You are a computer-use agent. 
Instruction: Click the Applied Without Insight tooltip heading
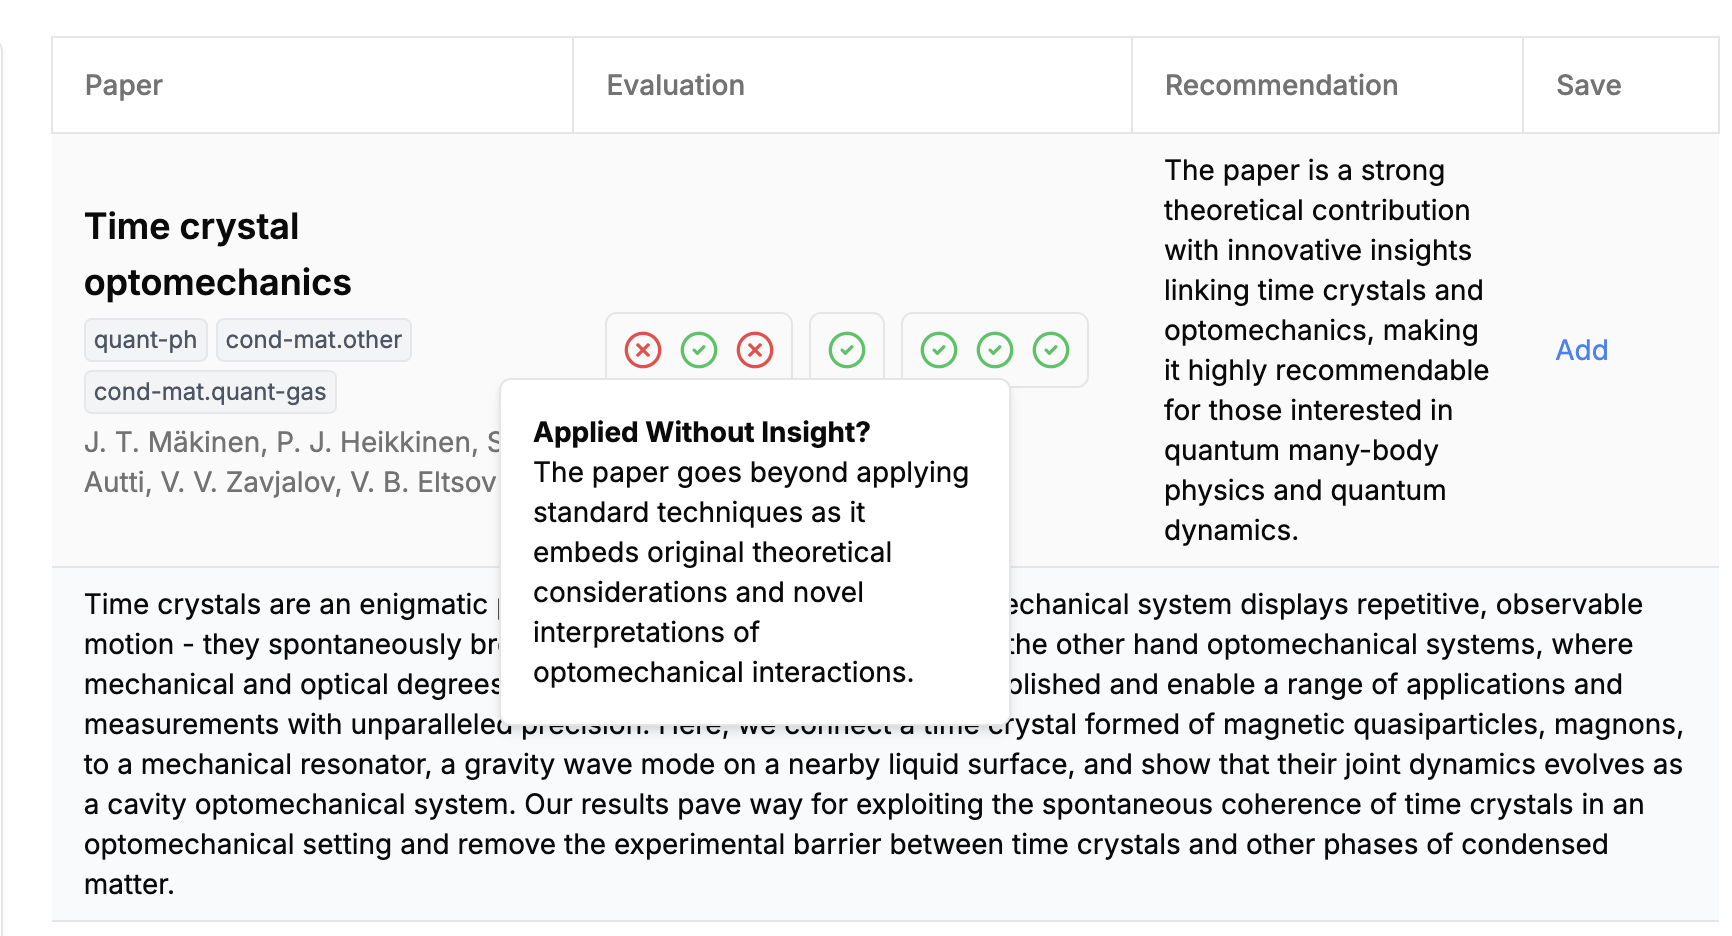click(702, 432)
